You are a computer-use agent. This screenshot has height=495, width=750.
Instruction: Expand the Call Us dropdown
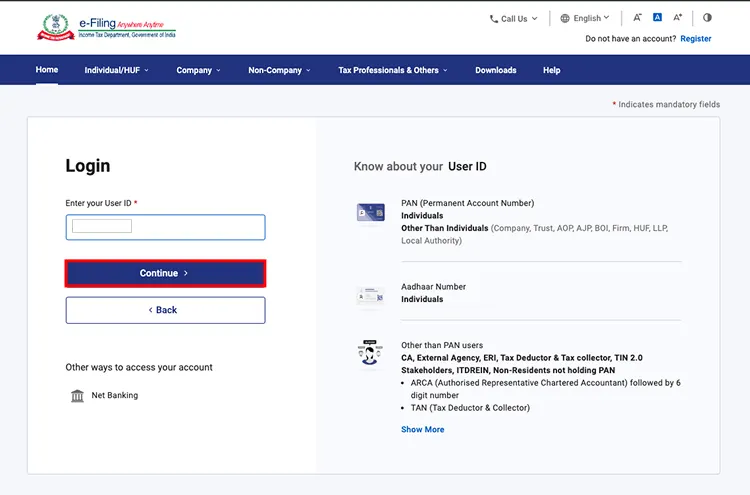(x=514, y=19)
